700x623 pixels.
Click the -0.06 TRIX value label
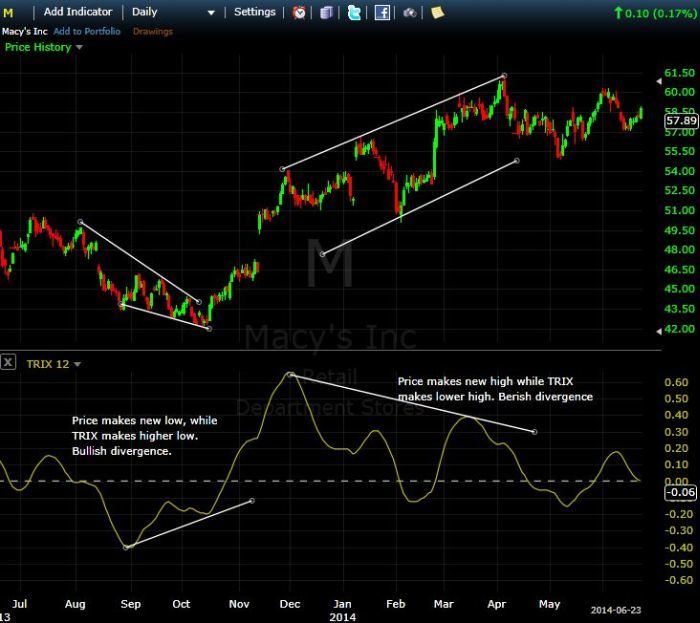coord(681,493)
